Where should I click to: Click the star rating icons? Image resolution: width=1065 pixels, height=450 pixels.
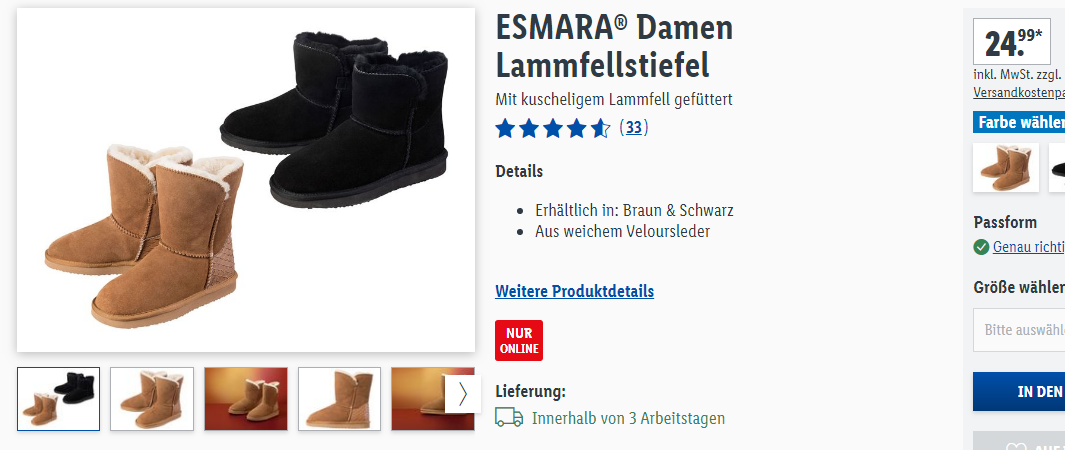coord(553,128)
